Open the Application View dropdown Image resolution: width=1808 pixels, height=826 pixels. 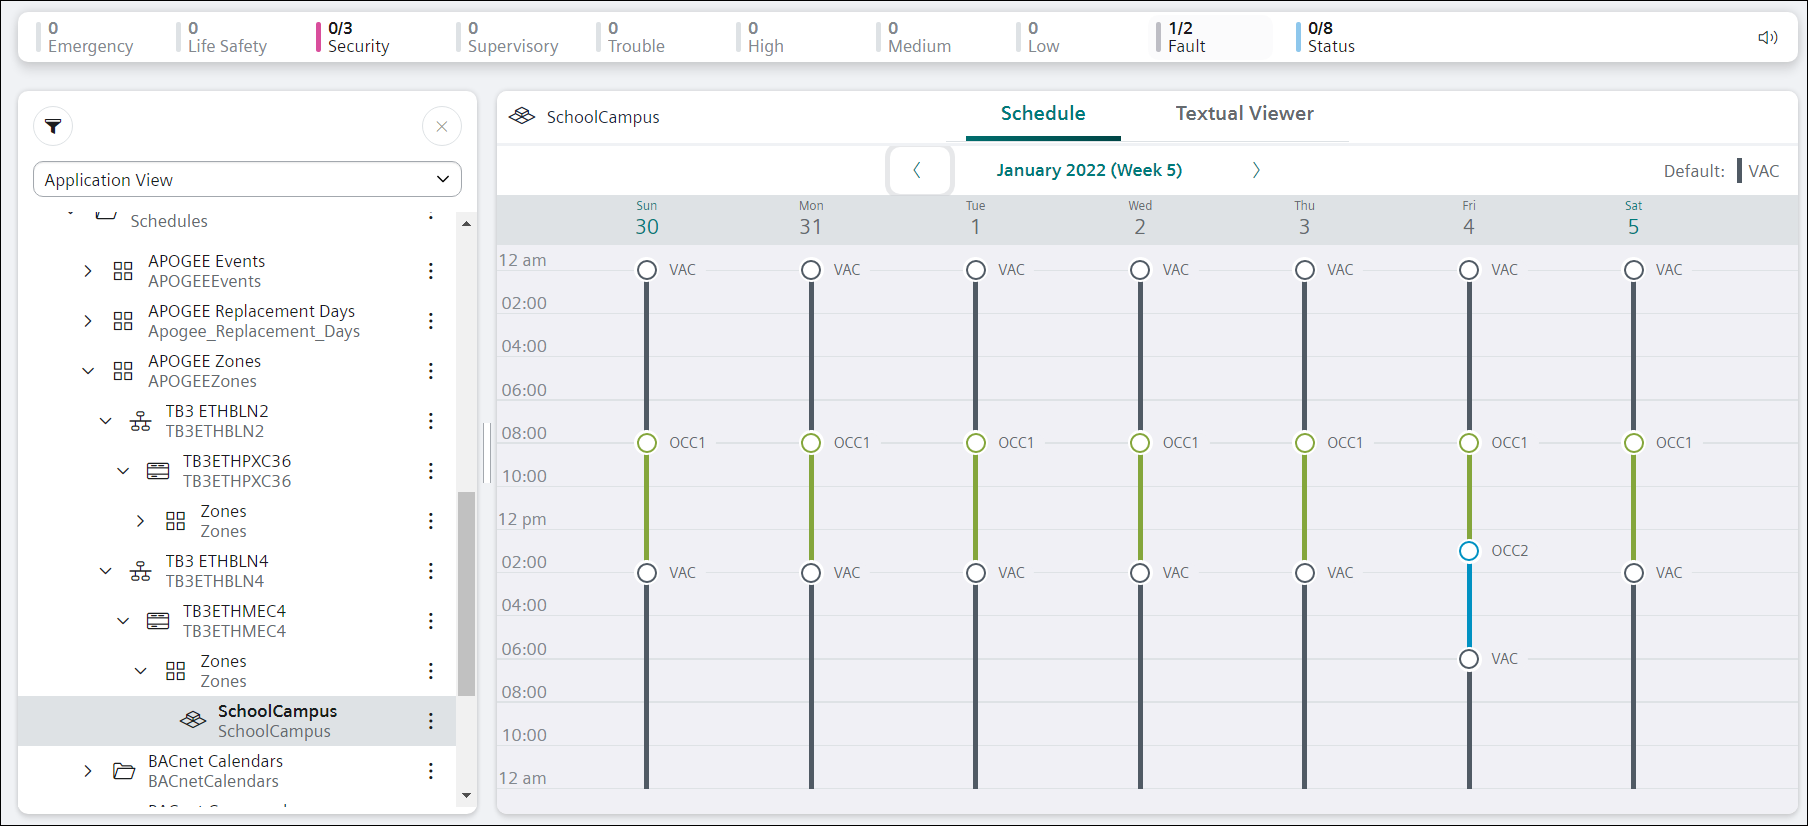(247, 180)
